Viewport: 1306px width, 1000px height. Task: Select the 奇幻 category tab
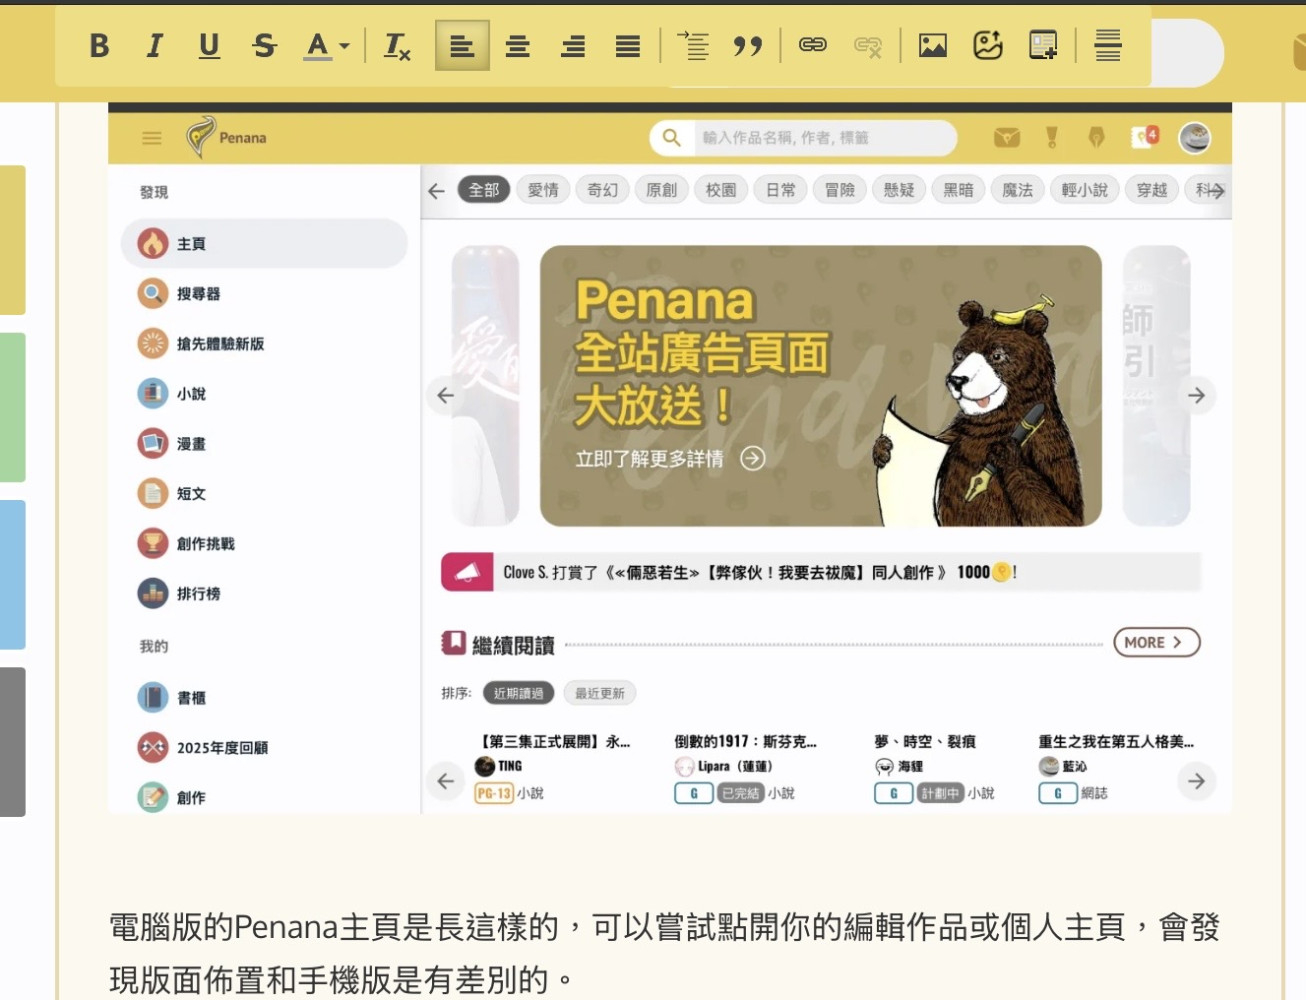point(602,190)
